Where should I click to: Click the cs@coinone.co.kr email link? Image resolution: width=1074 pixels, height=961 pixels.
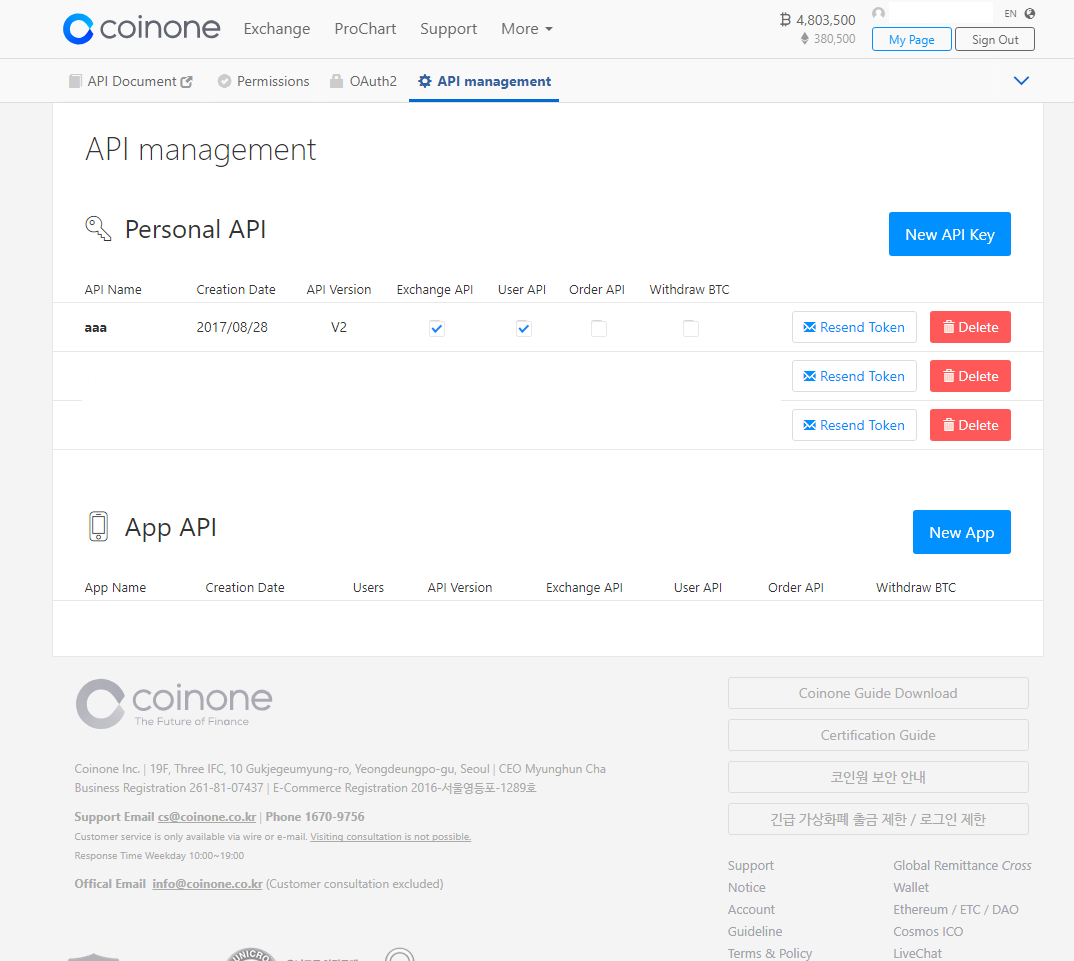coord(207,817)
